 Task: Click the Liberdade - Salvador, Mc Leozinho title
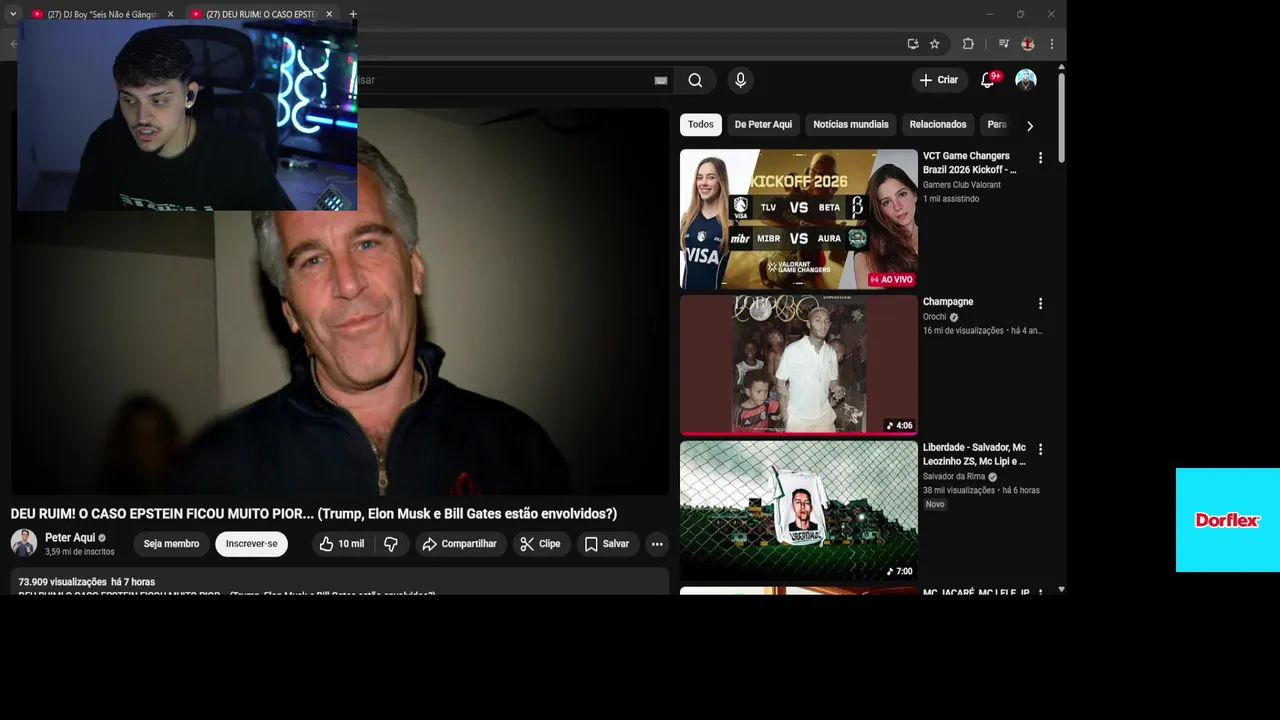[974, 455]
